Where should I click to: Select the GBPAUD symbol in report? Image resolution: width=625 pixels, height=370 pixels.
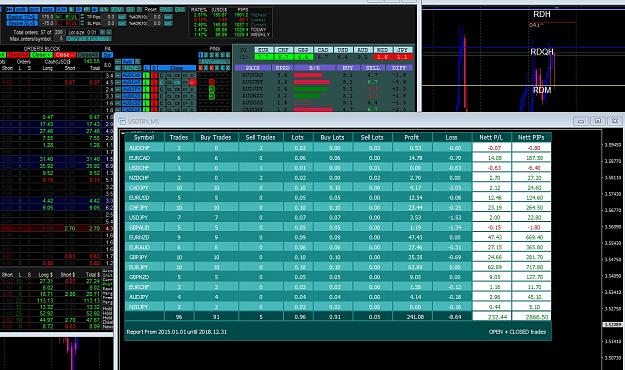point(138,227)
